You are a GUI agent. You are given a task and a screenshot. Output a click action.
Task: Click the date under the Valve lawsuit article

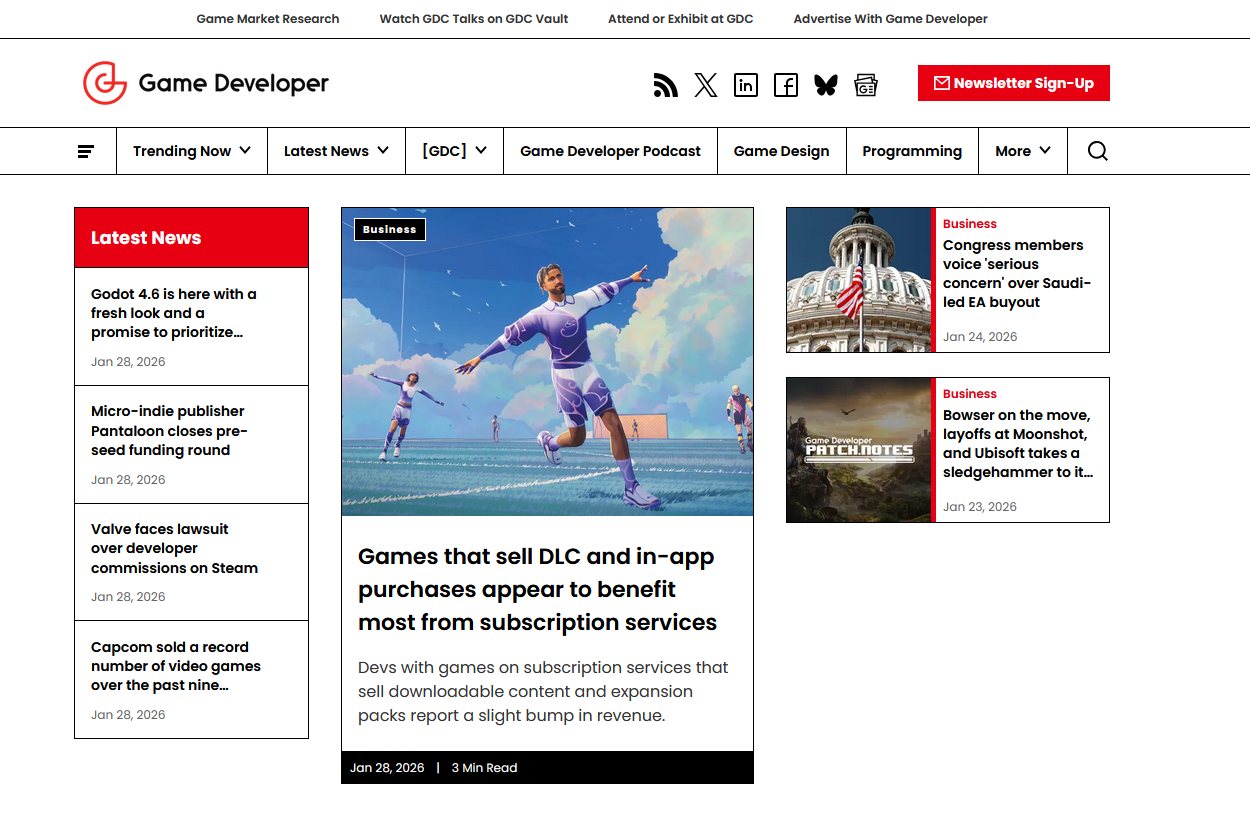128,597
